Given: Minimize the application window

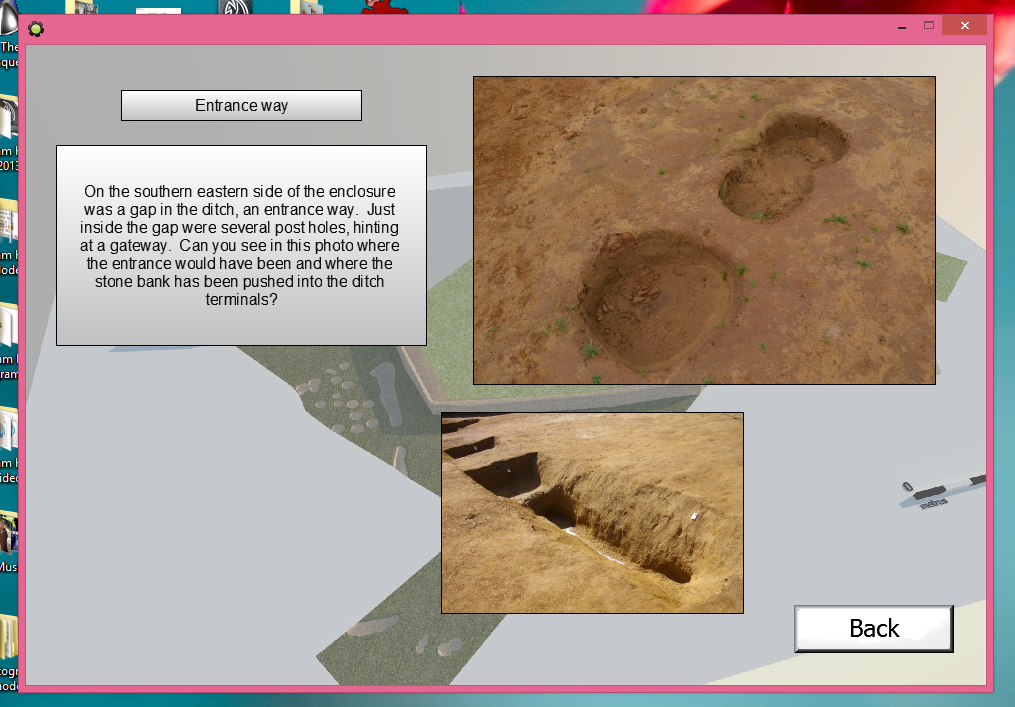Looking at the screenshot, I should (x=902, y=26).
